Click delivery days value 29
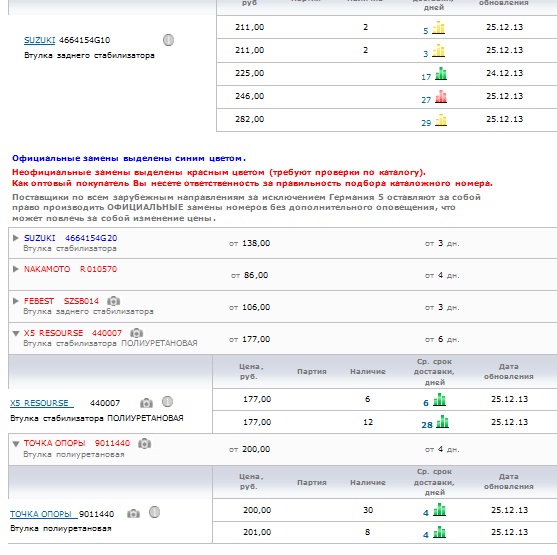 426,123
